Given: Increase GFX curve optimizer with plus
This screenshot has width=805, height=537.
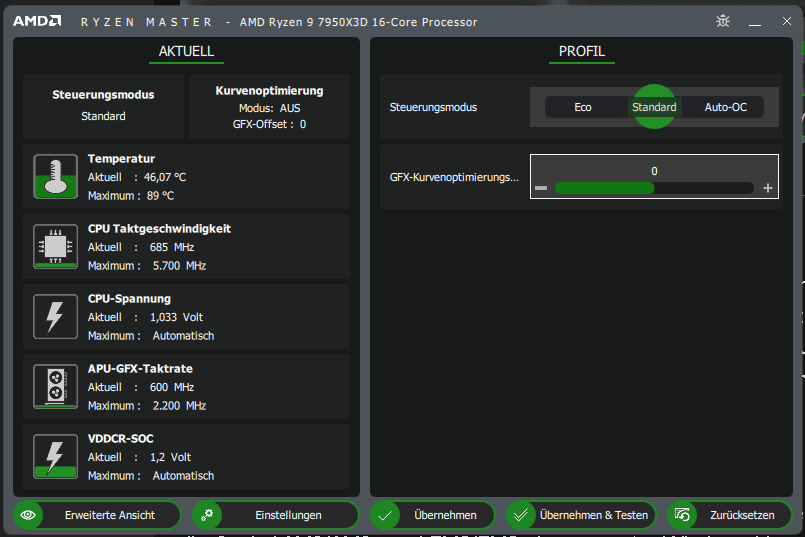Looking at the screenshot, I should [768, 188].
